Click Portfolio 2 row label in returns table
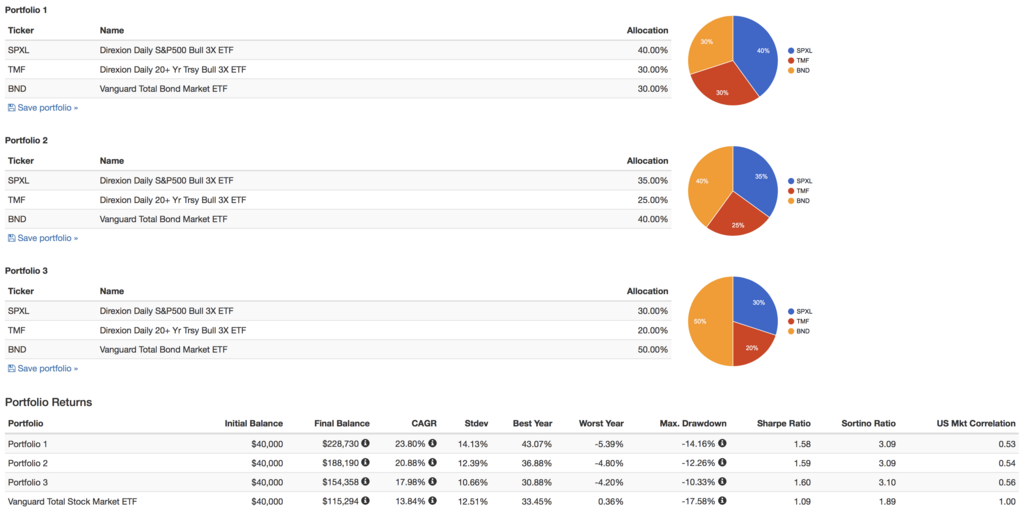Screen dimensions: 1024x512 27,462
